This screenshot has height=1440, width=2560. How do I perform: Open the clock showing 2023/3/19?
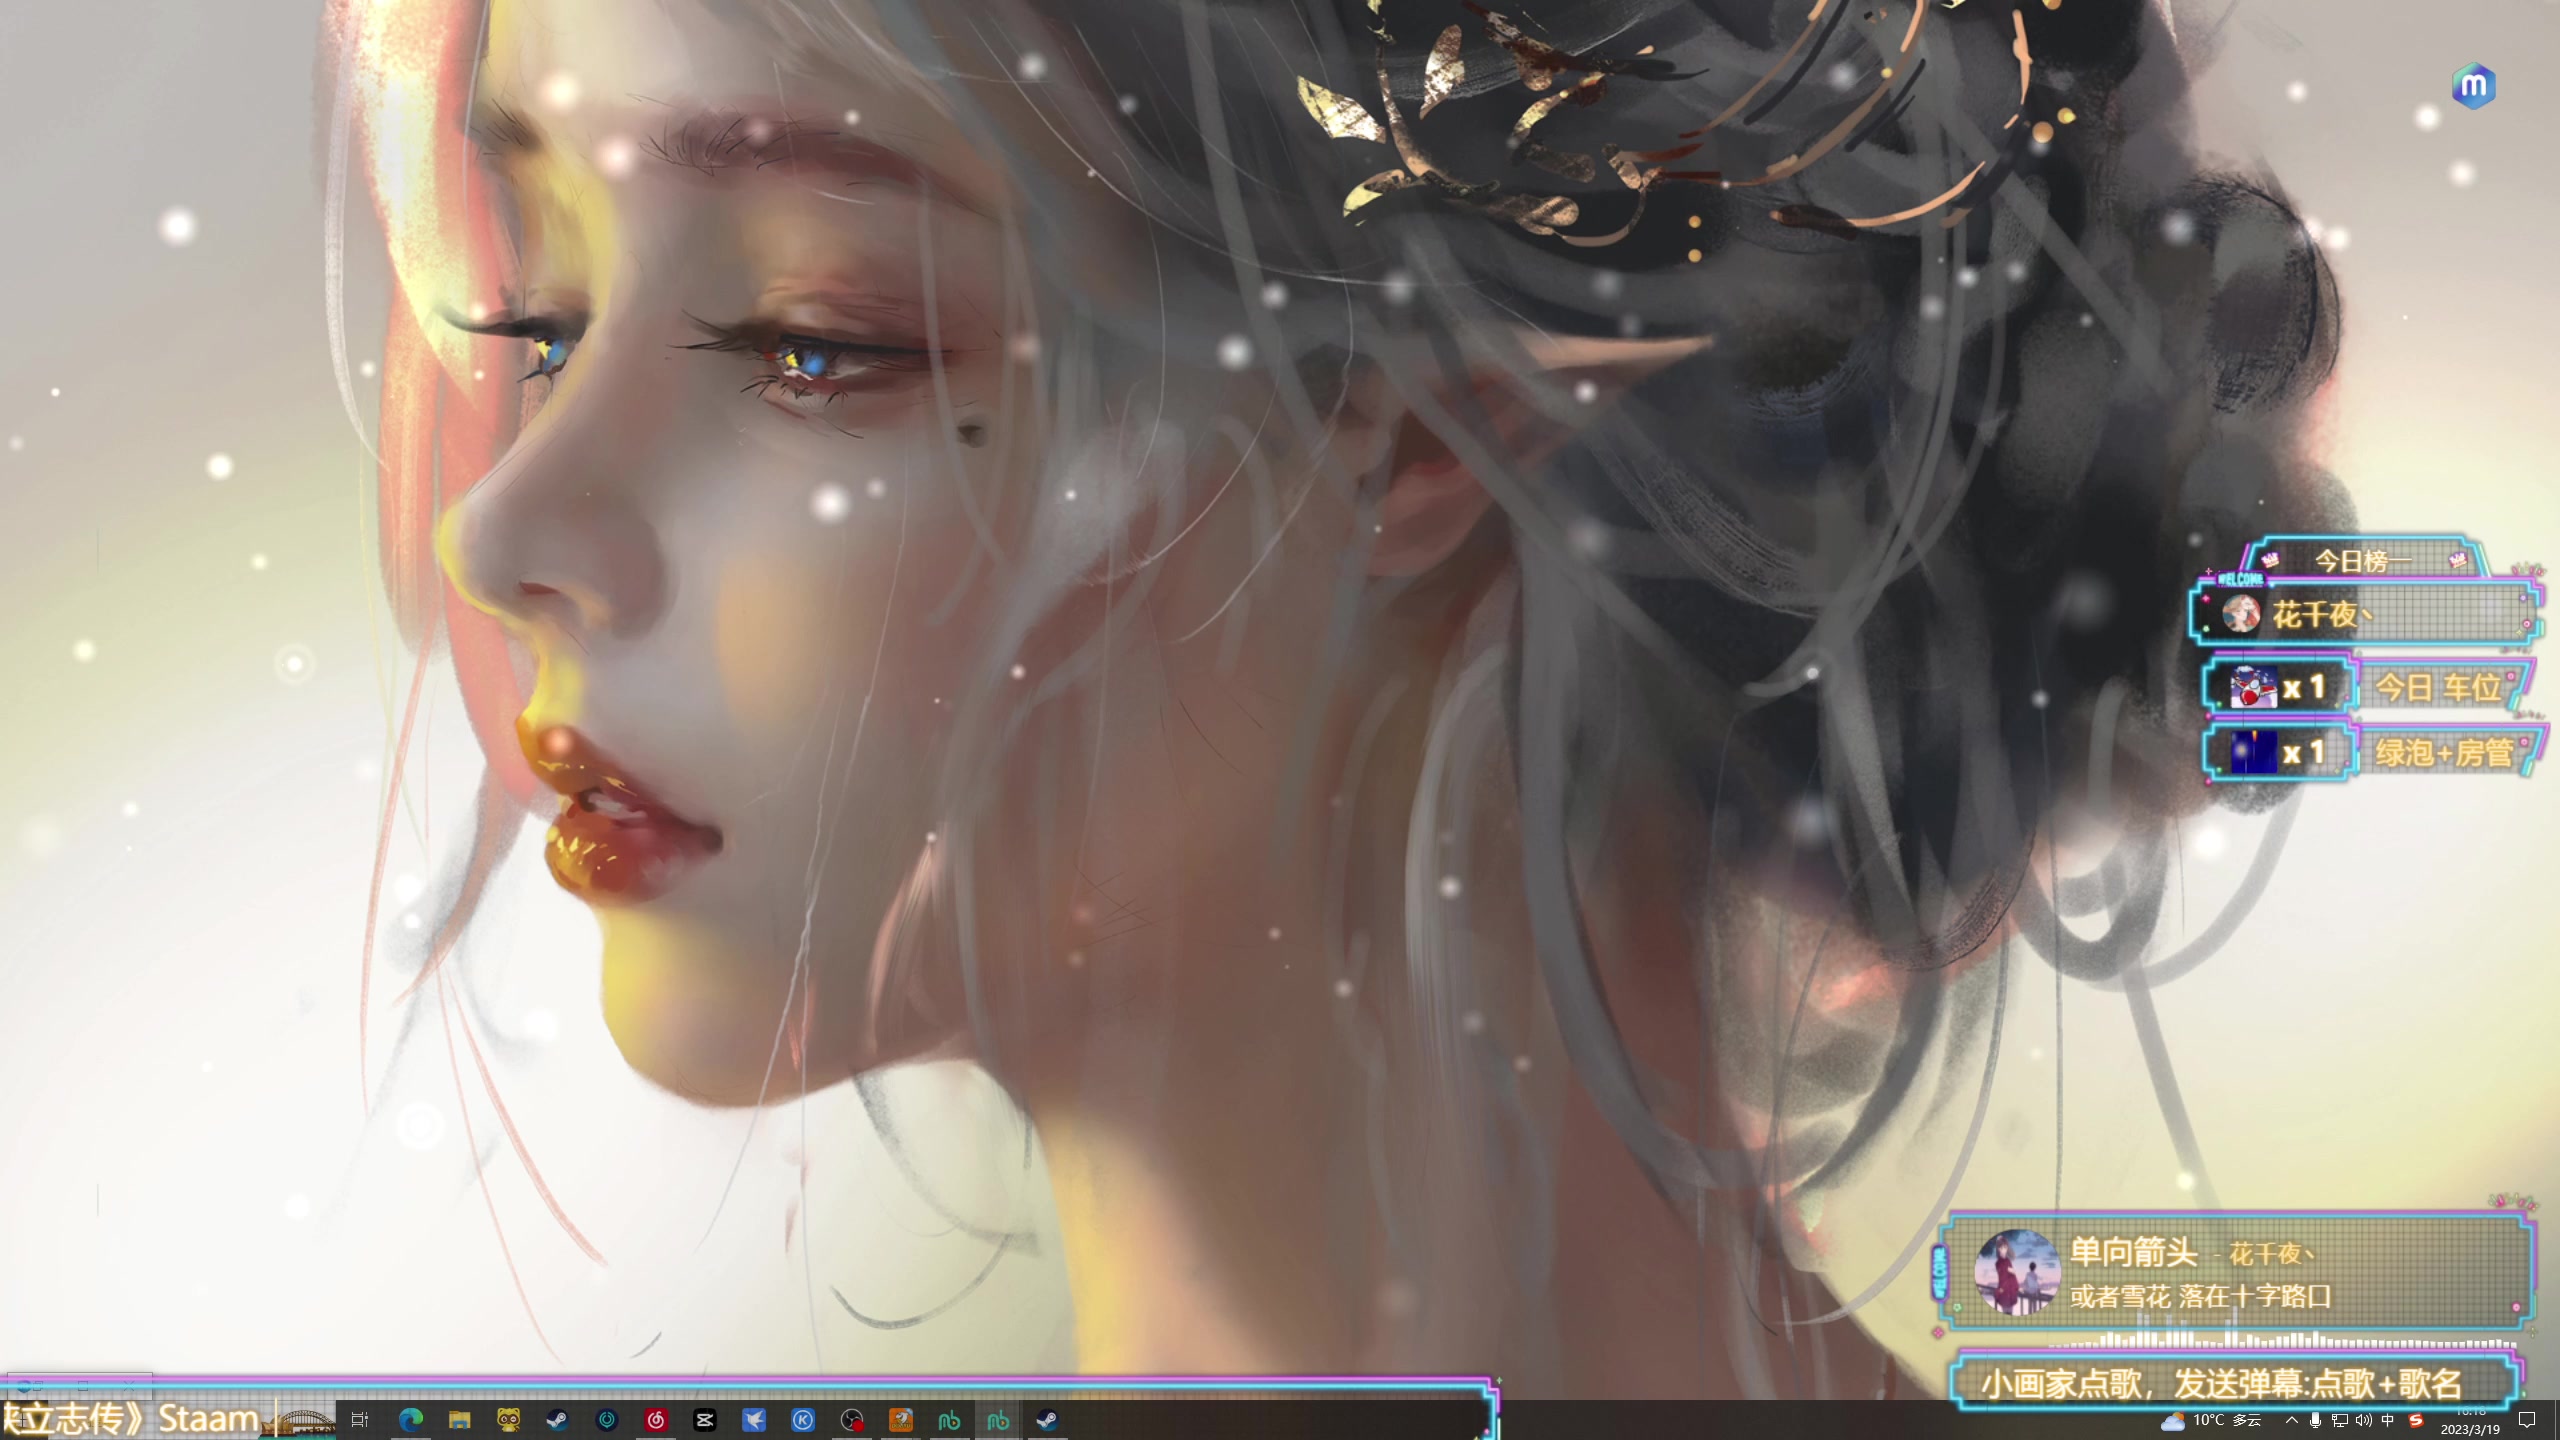coord(2470,1421)
